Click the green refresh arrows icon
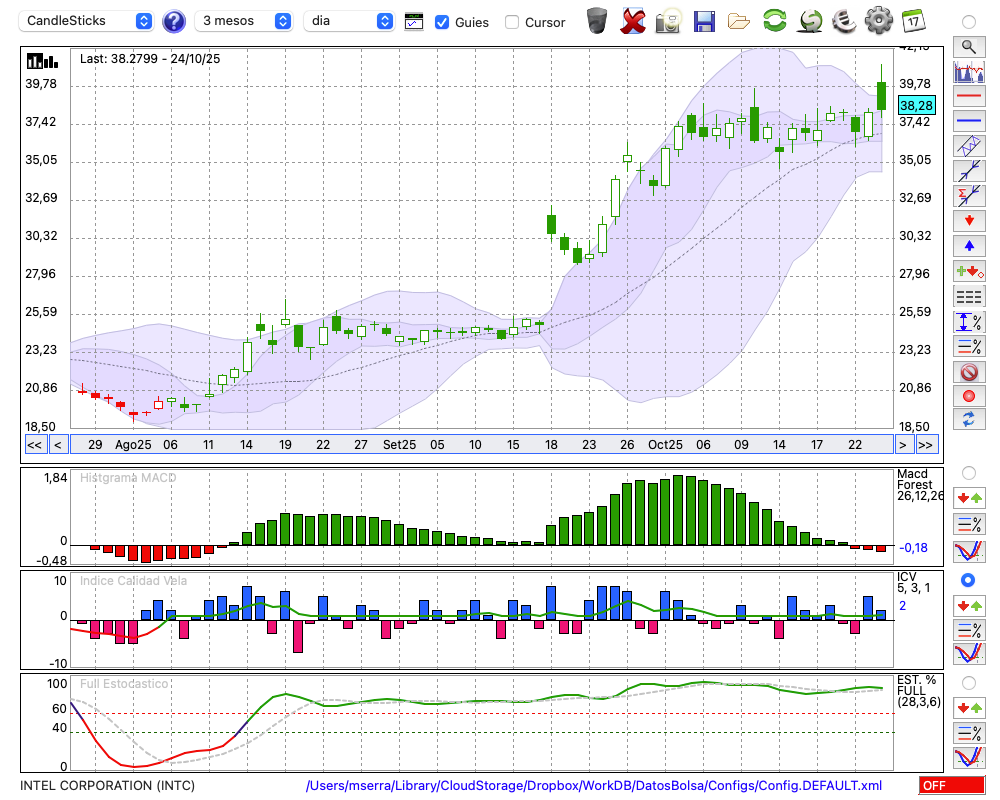 coord(774,21)
